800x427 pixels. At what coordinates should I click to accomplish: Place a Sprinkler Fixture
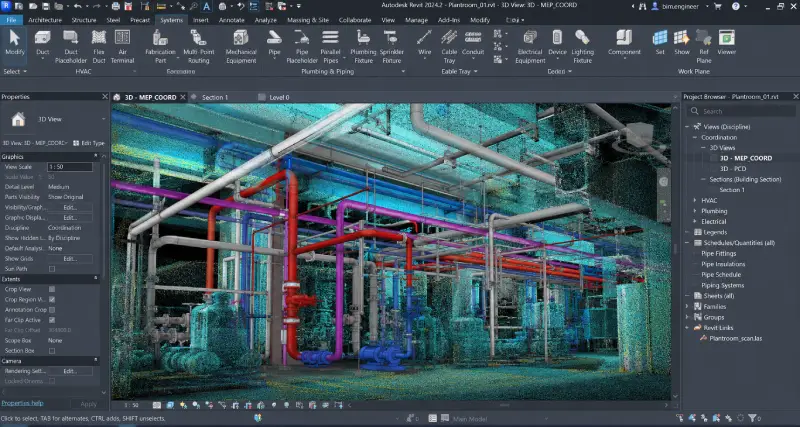392,46
